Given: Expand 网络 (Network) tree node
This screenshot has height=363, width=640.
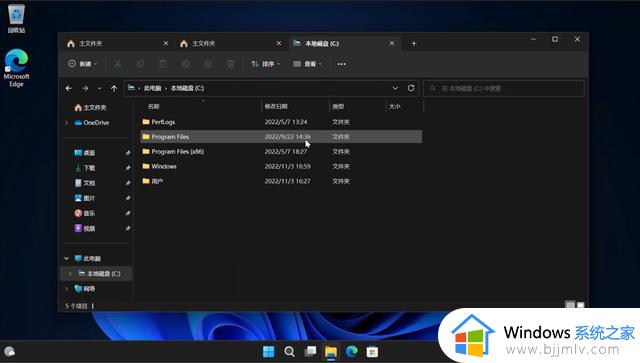Looking at the screenshot, I should tap(67, 289).
